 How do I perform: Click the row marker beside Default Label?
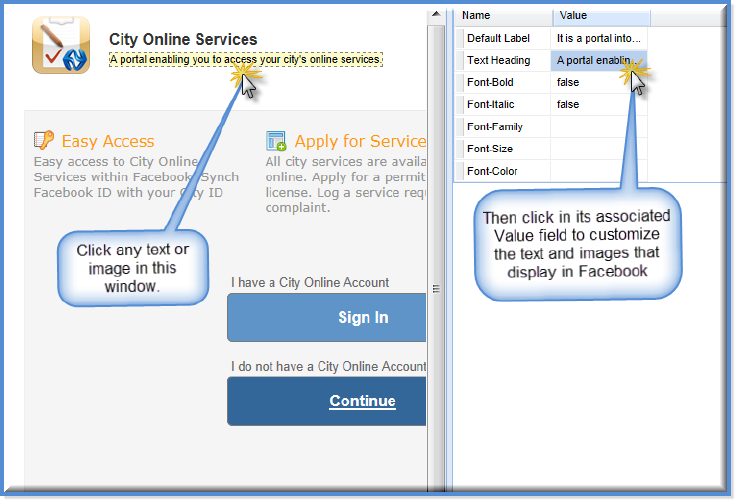click(460, 38)
